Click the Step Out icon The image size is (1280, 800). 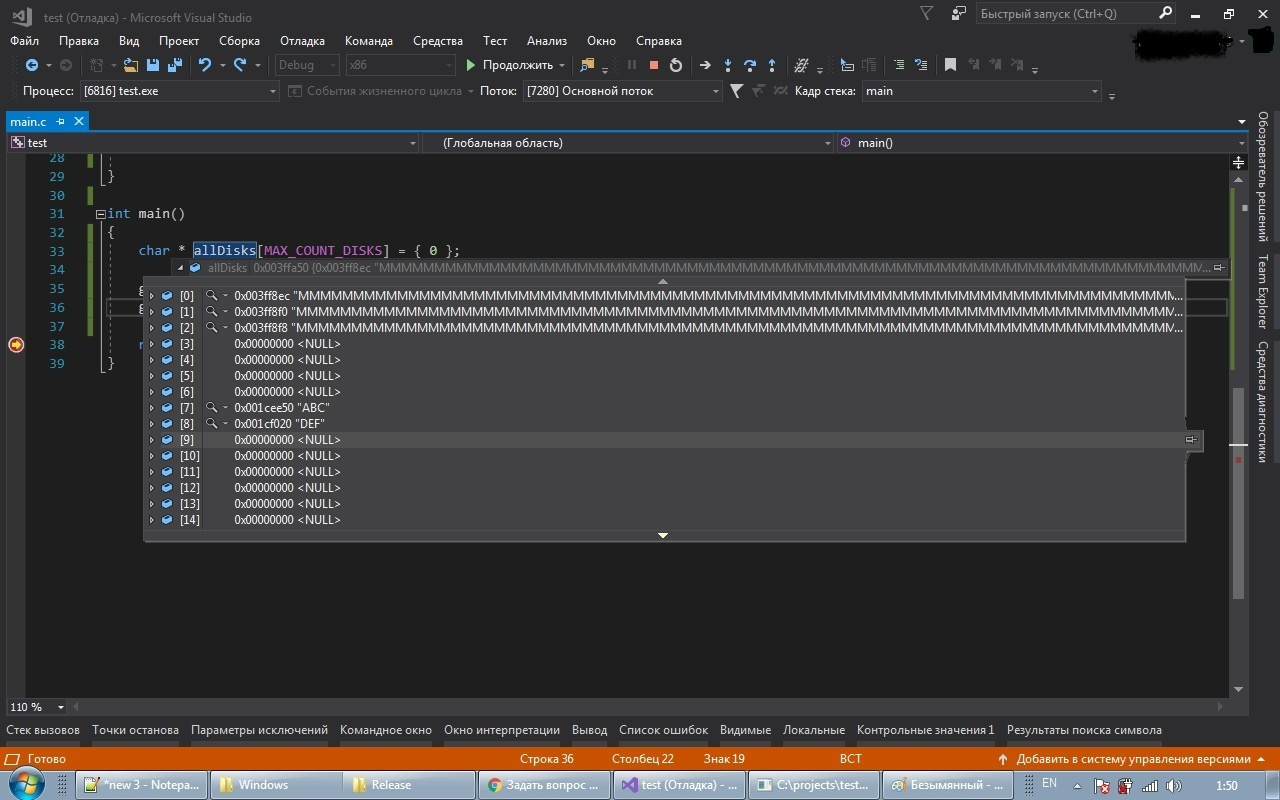[772, 65]
